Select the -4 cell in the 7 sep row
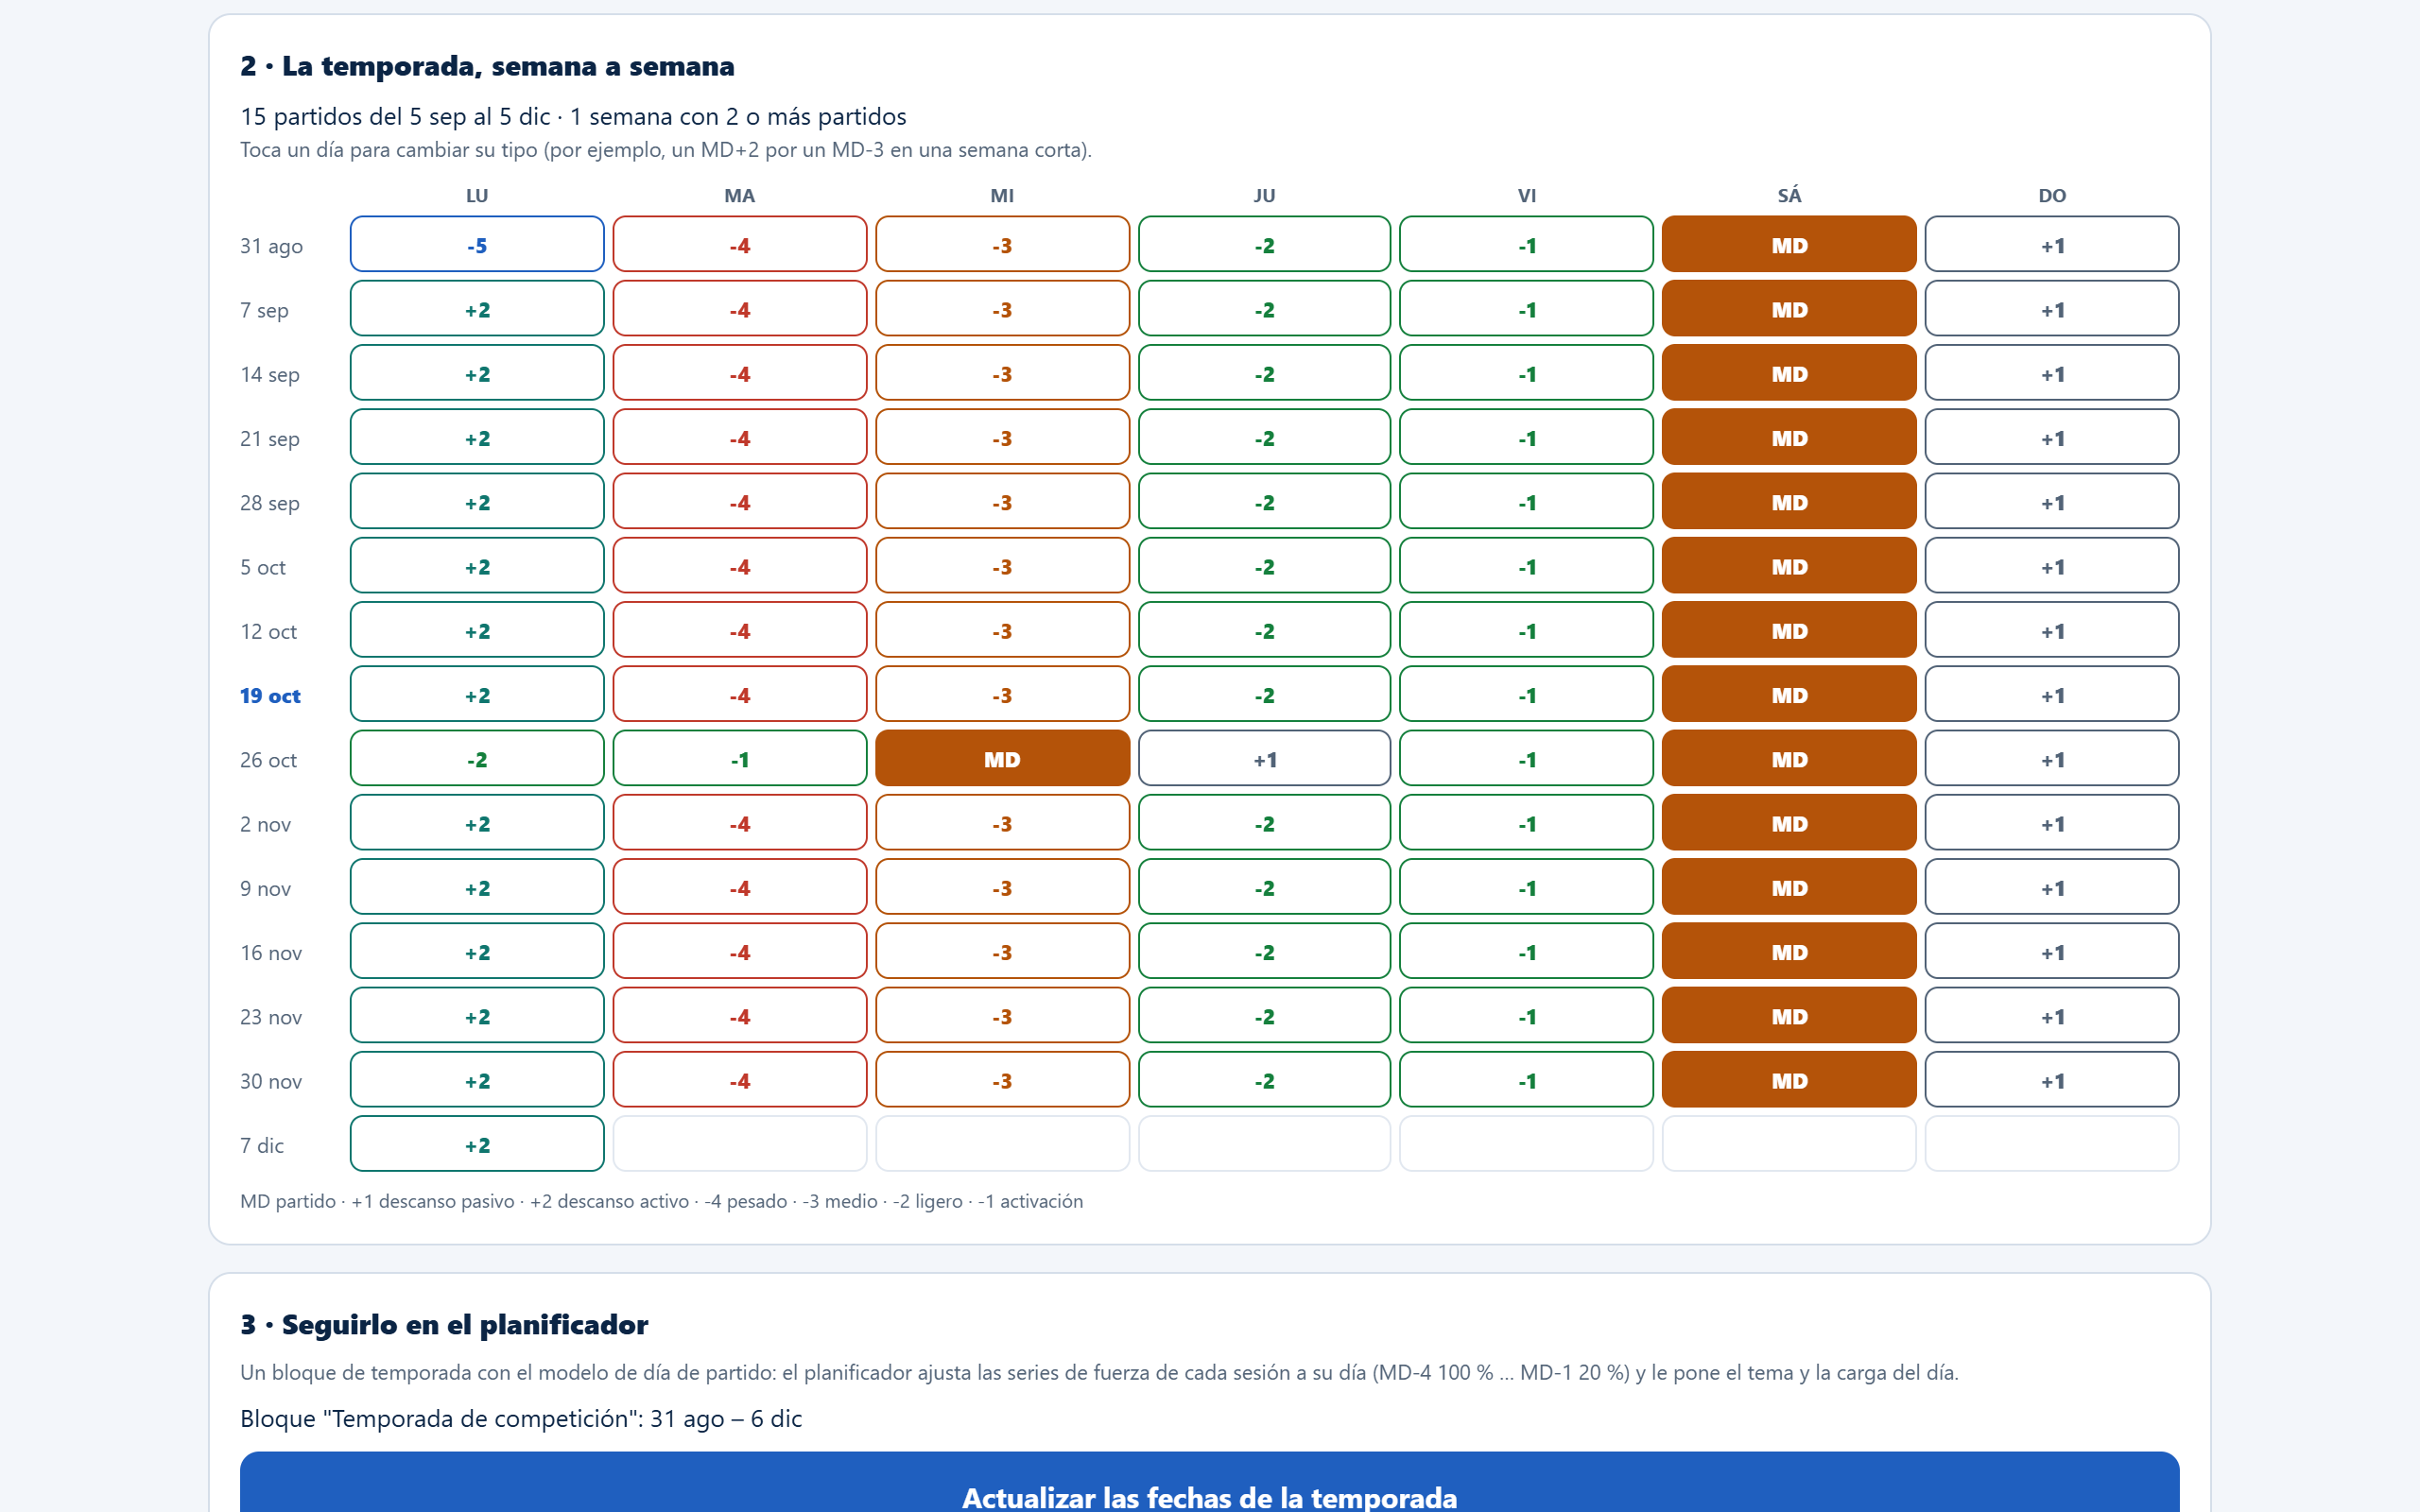The width and height of the screenshot is (2420, 1512). (x=739, y=308)
